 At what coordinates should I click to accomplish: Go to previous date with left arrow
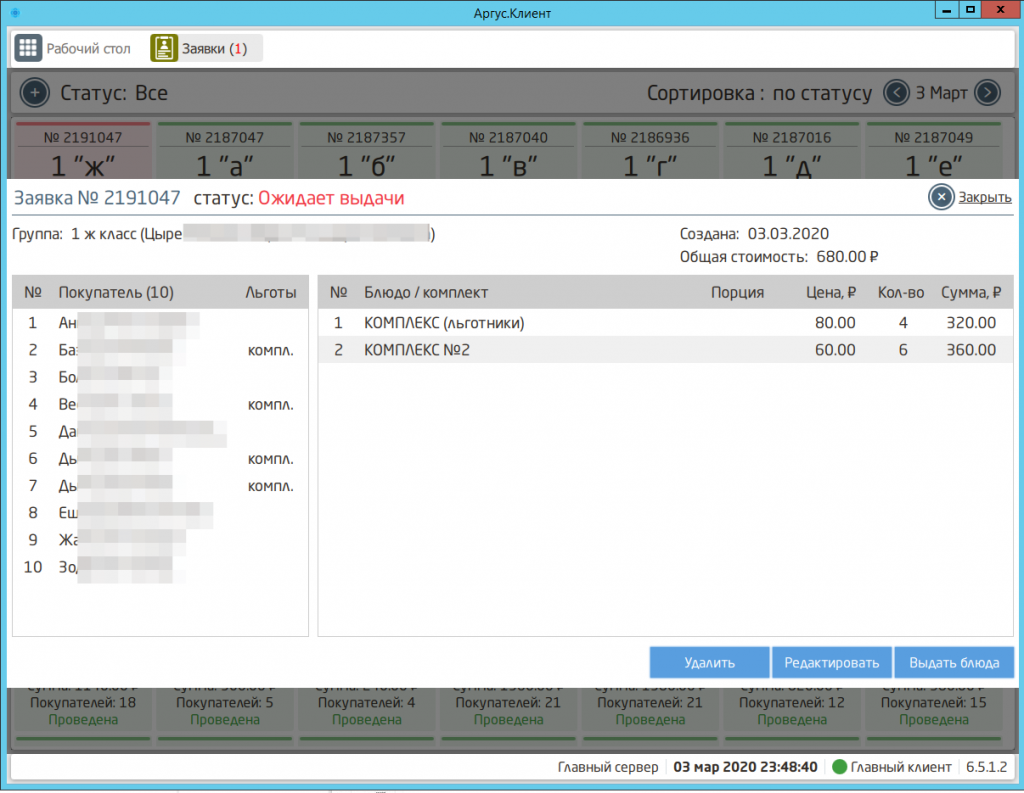(896, 93)
